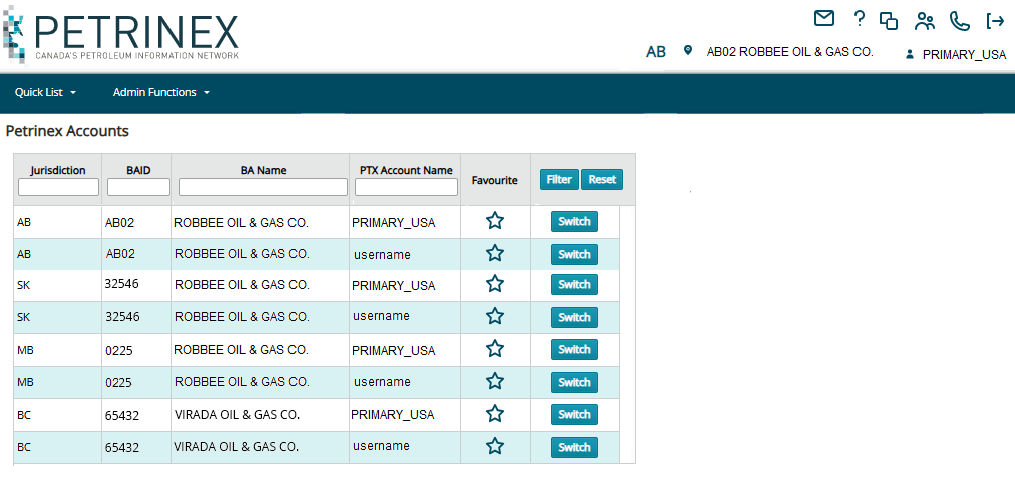This screenshot has height=488, width=1015.
Task: Toggle favourite star for SK username account
Action: point(495,316)
